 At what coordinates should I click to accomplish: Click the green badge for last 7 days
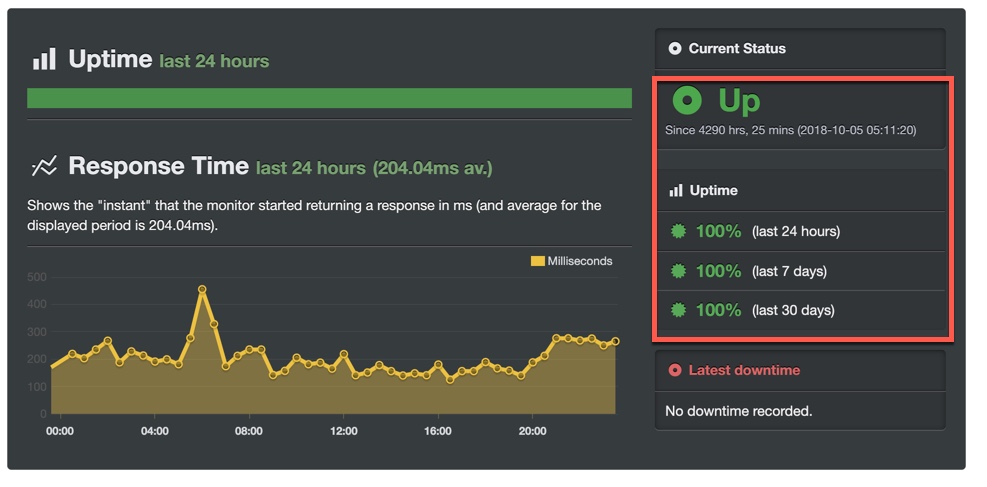point(678,271)
